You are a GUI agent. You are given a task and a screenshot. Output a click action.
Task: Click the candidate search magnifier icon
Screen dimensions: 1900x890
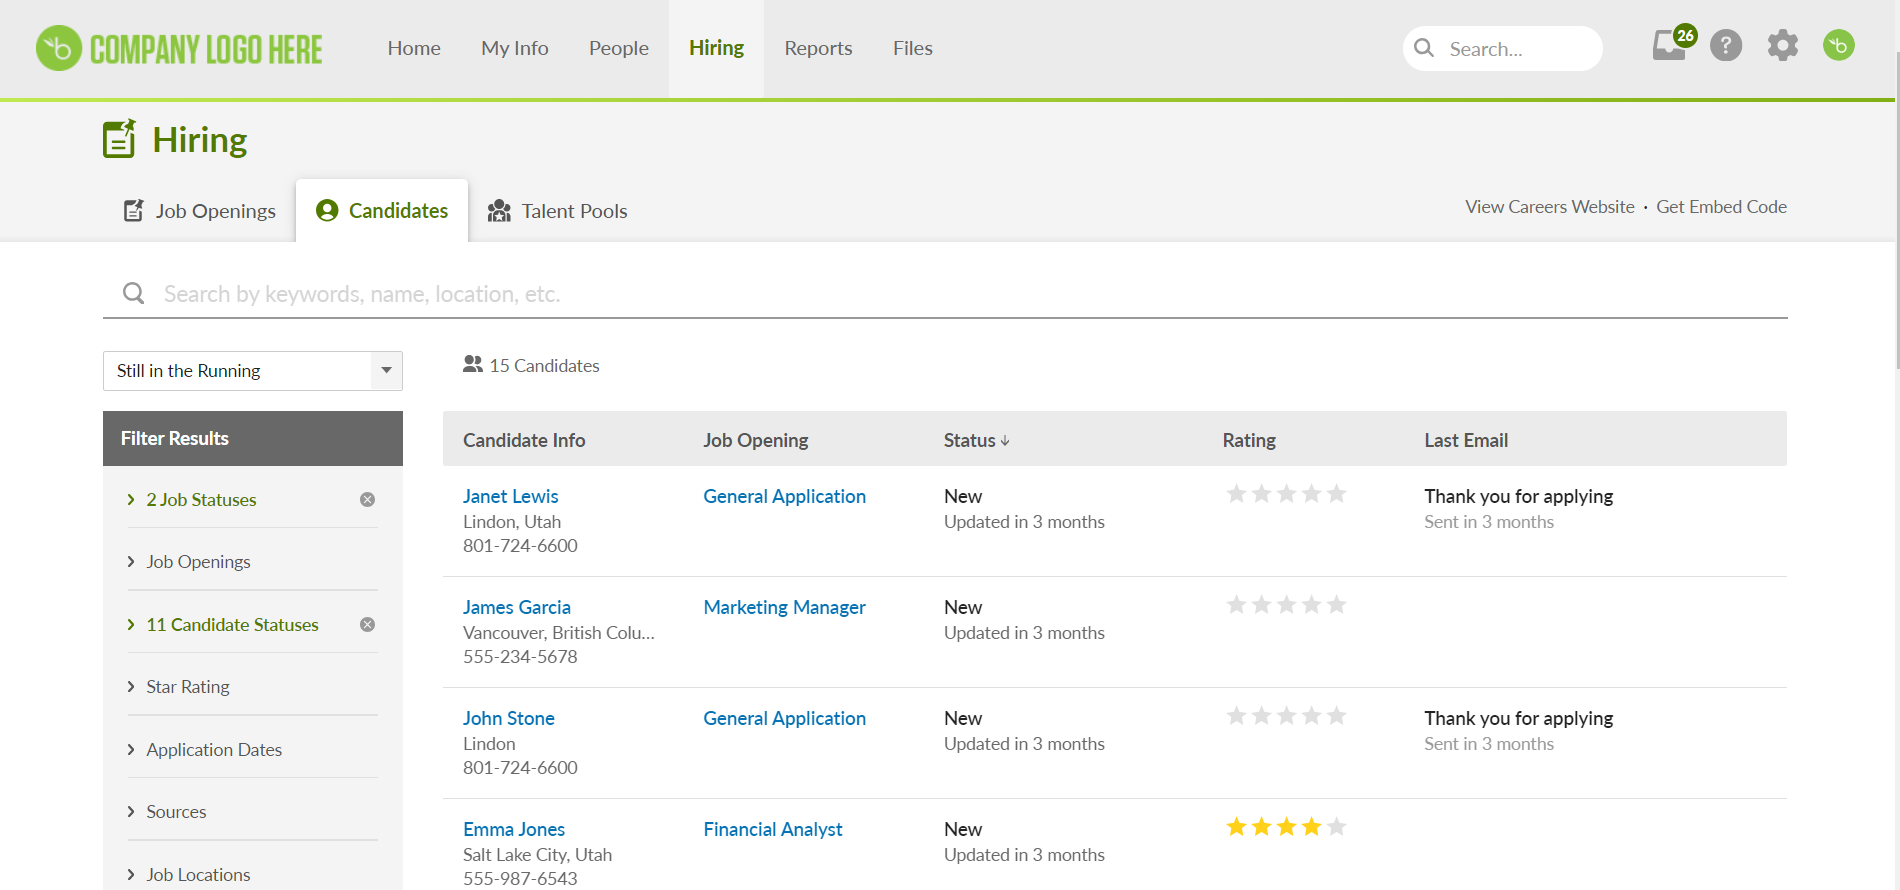point(133,293)
